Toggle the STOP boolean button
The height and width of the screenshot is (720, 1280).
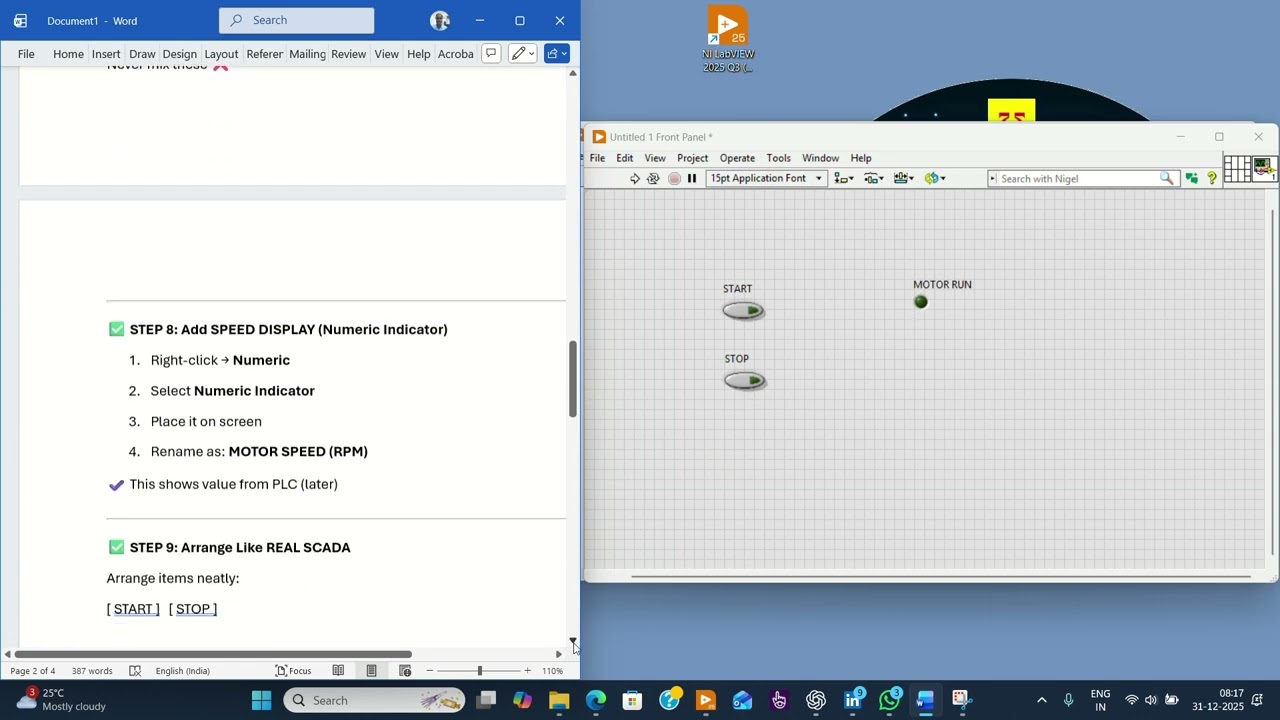[745, 380]
